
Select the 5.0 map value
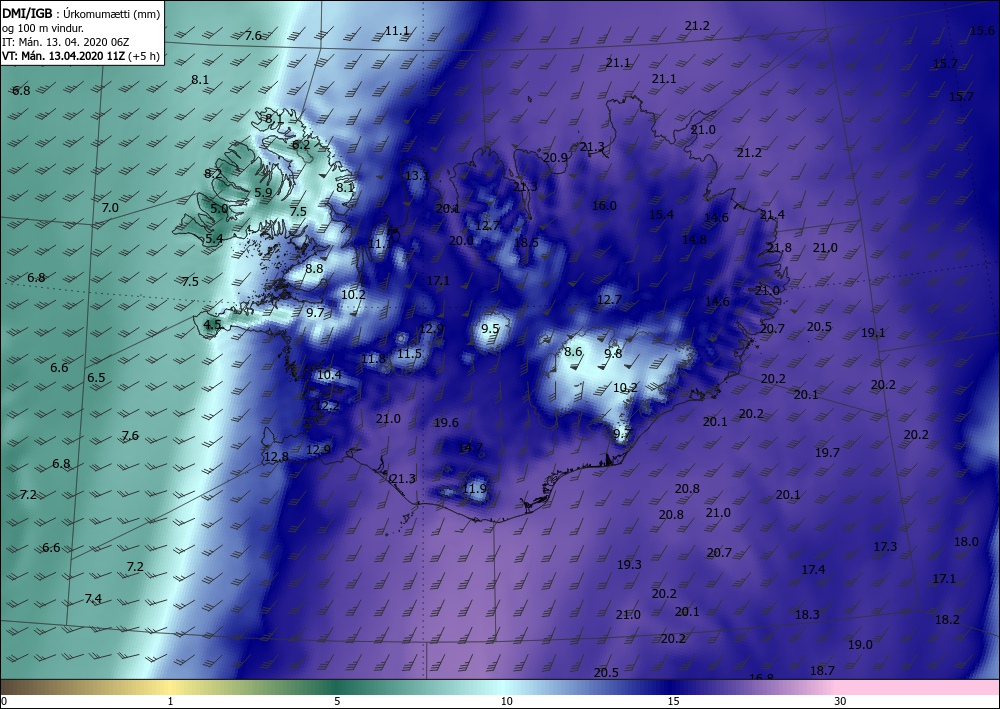click(x=219, y=208)
